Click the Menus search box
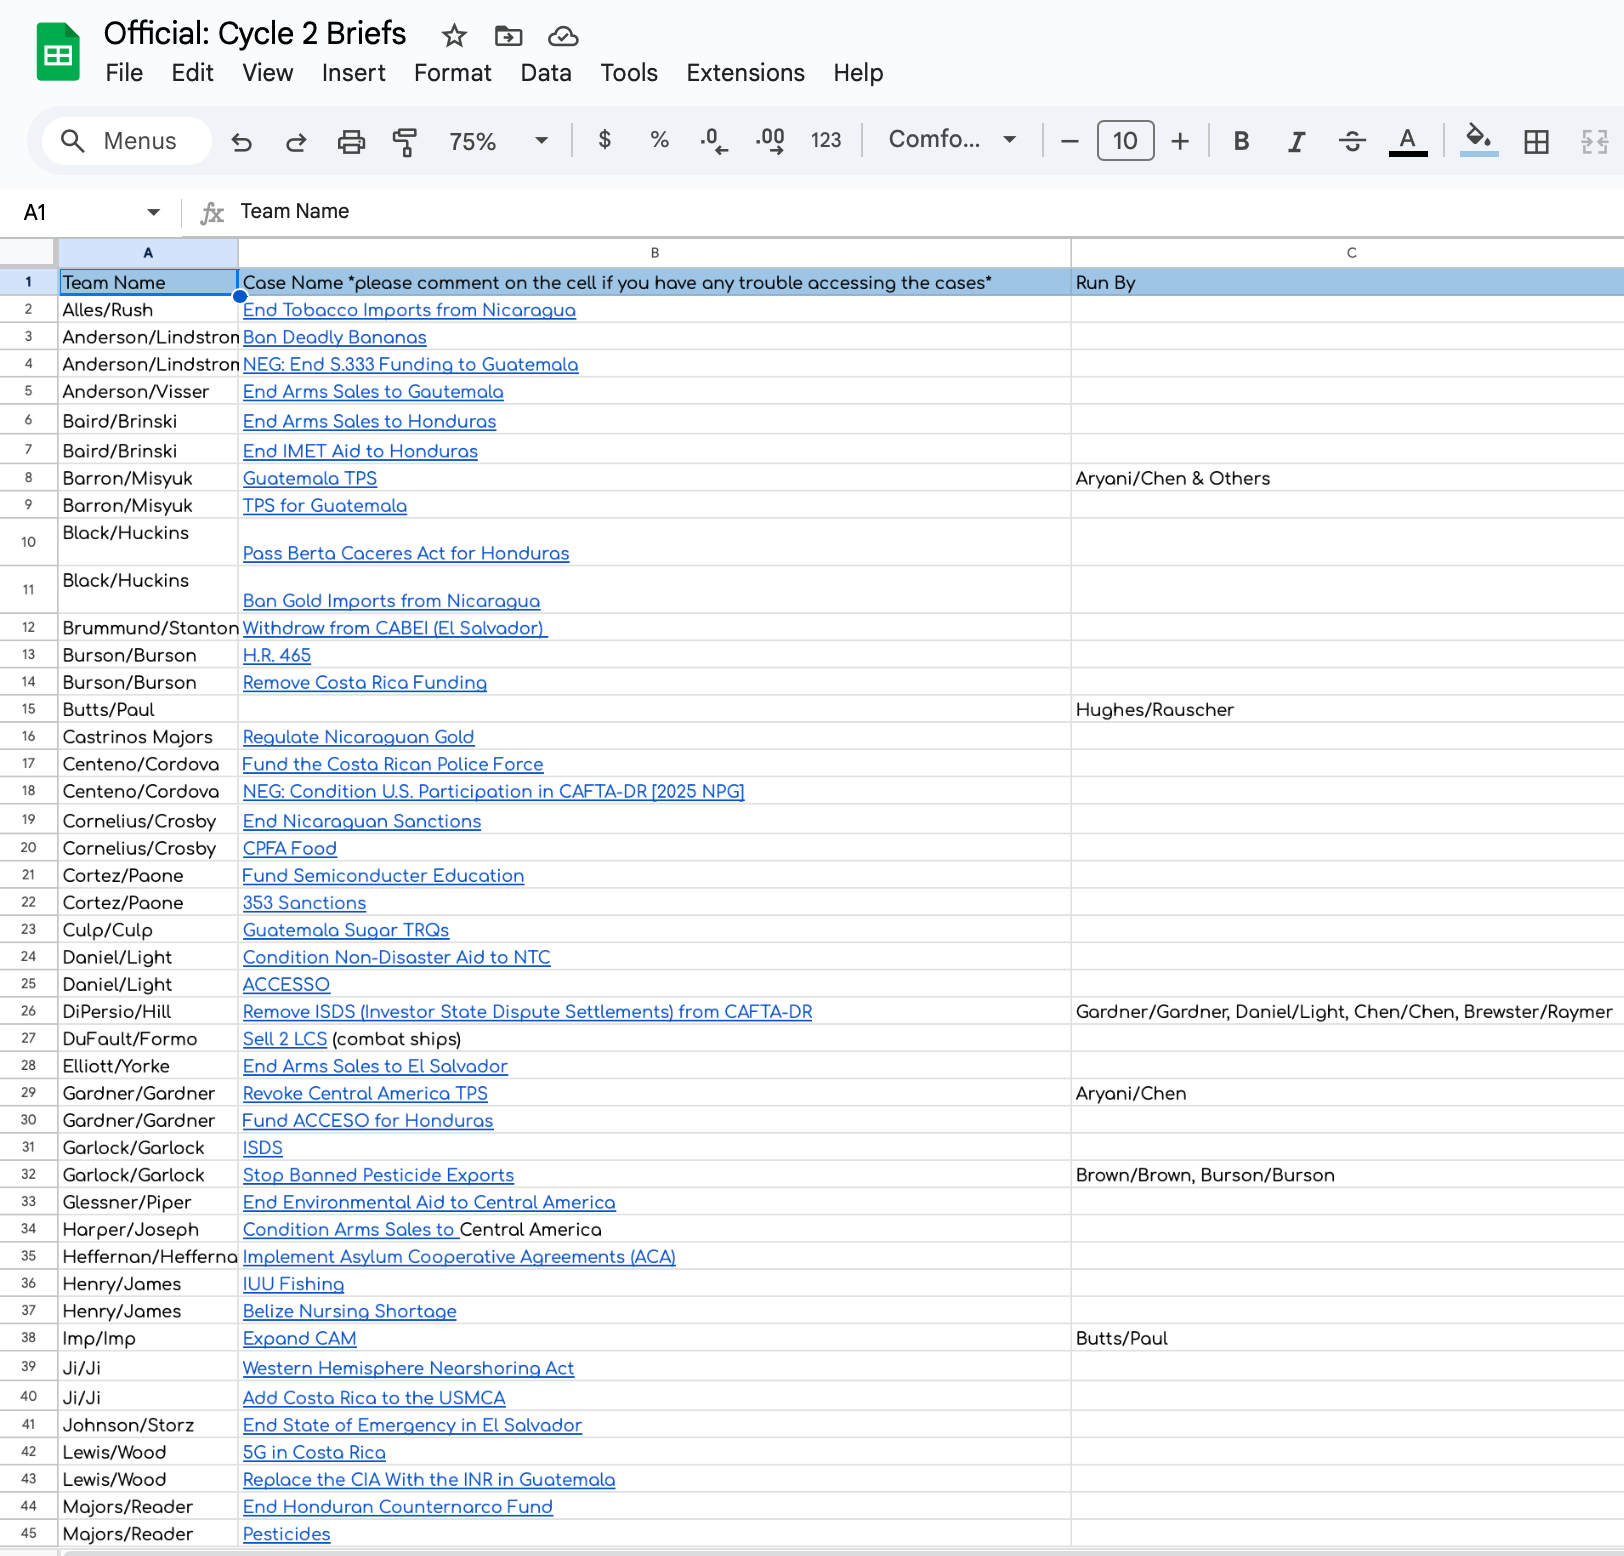The image size is (1624, 1556). tap(126, 141)
